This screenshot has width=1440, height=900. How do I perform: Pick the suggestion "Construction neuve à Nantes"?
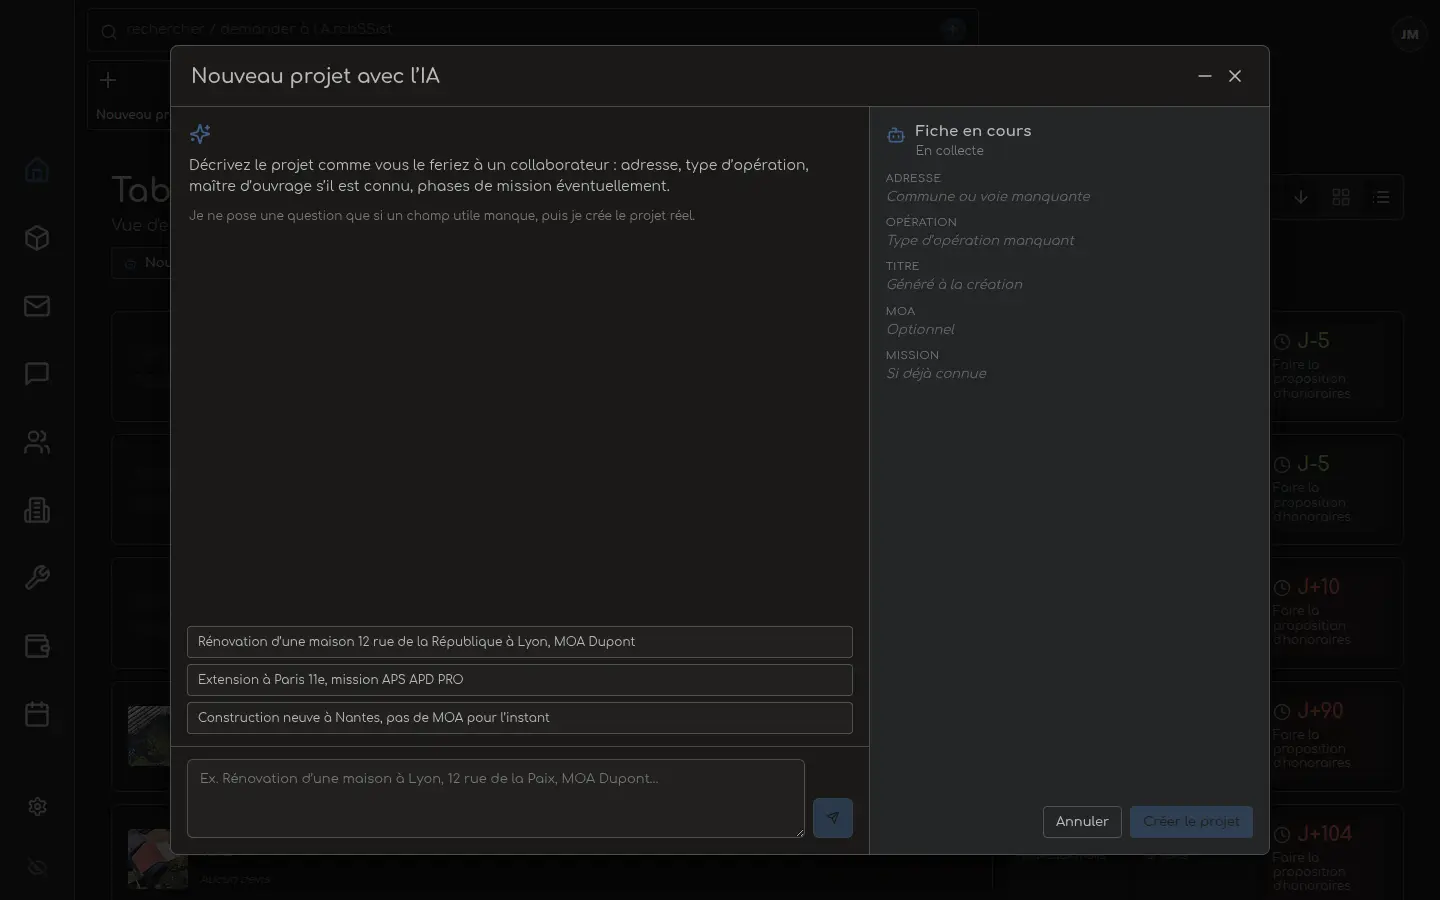(x=520, y=718)
